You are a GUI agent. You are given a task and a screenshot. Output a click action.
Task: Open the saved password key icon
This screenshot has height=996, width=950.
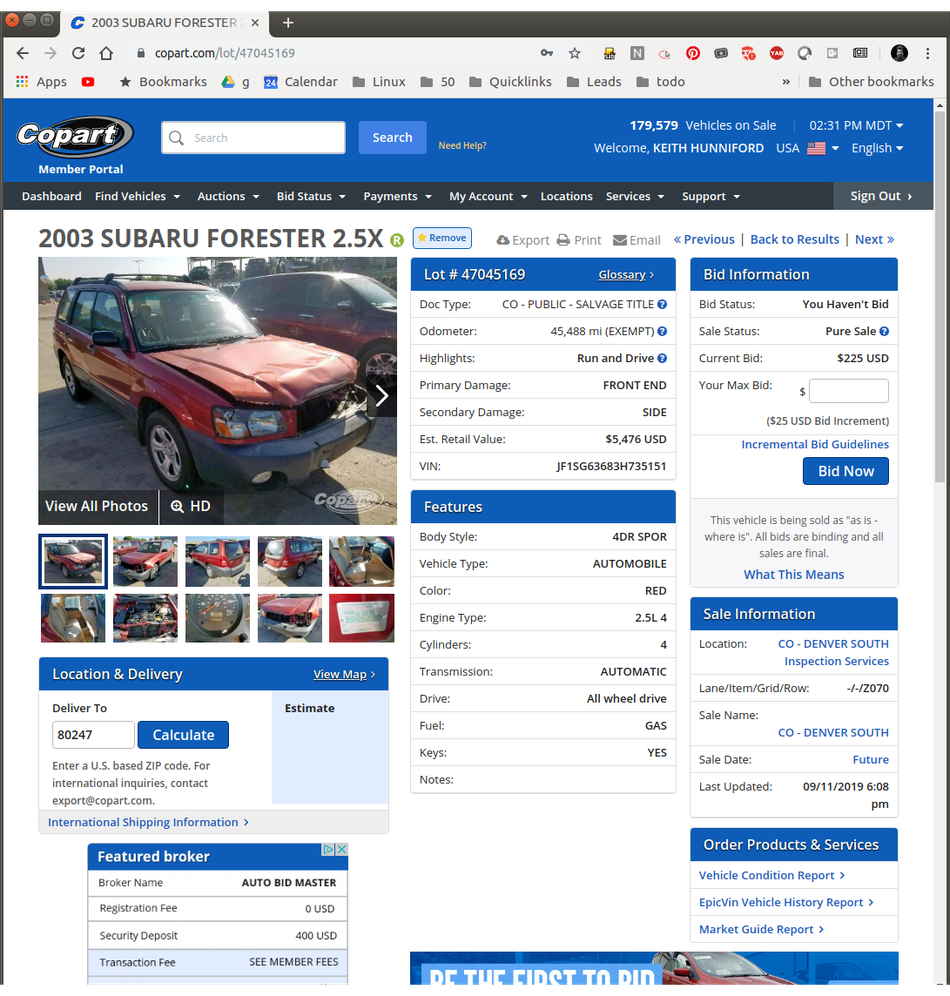(547, 53)
